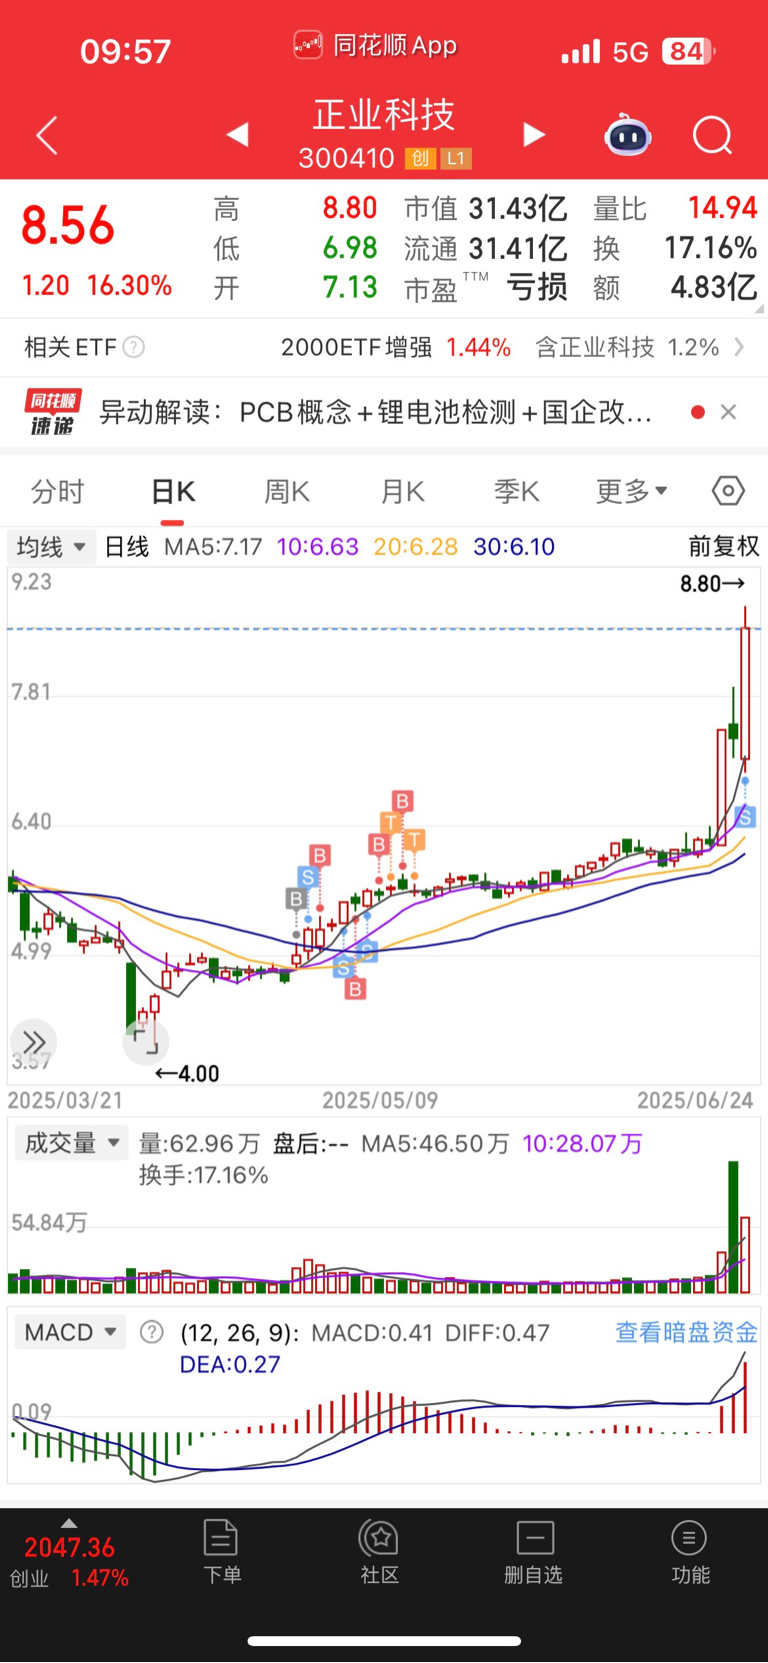Switch to 季K tab
Viewport: 768px width, 1663px height.
[517, 491]
